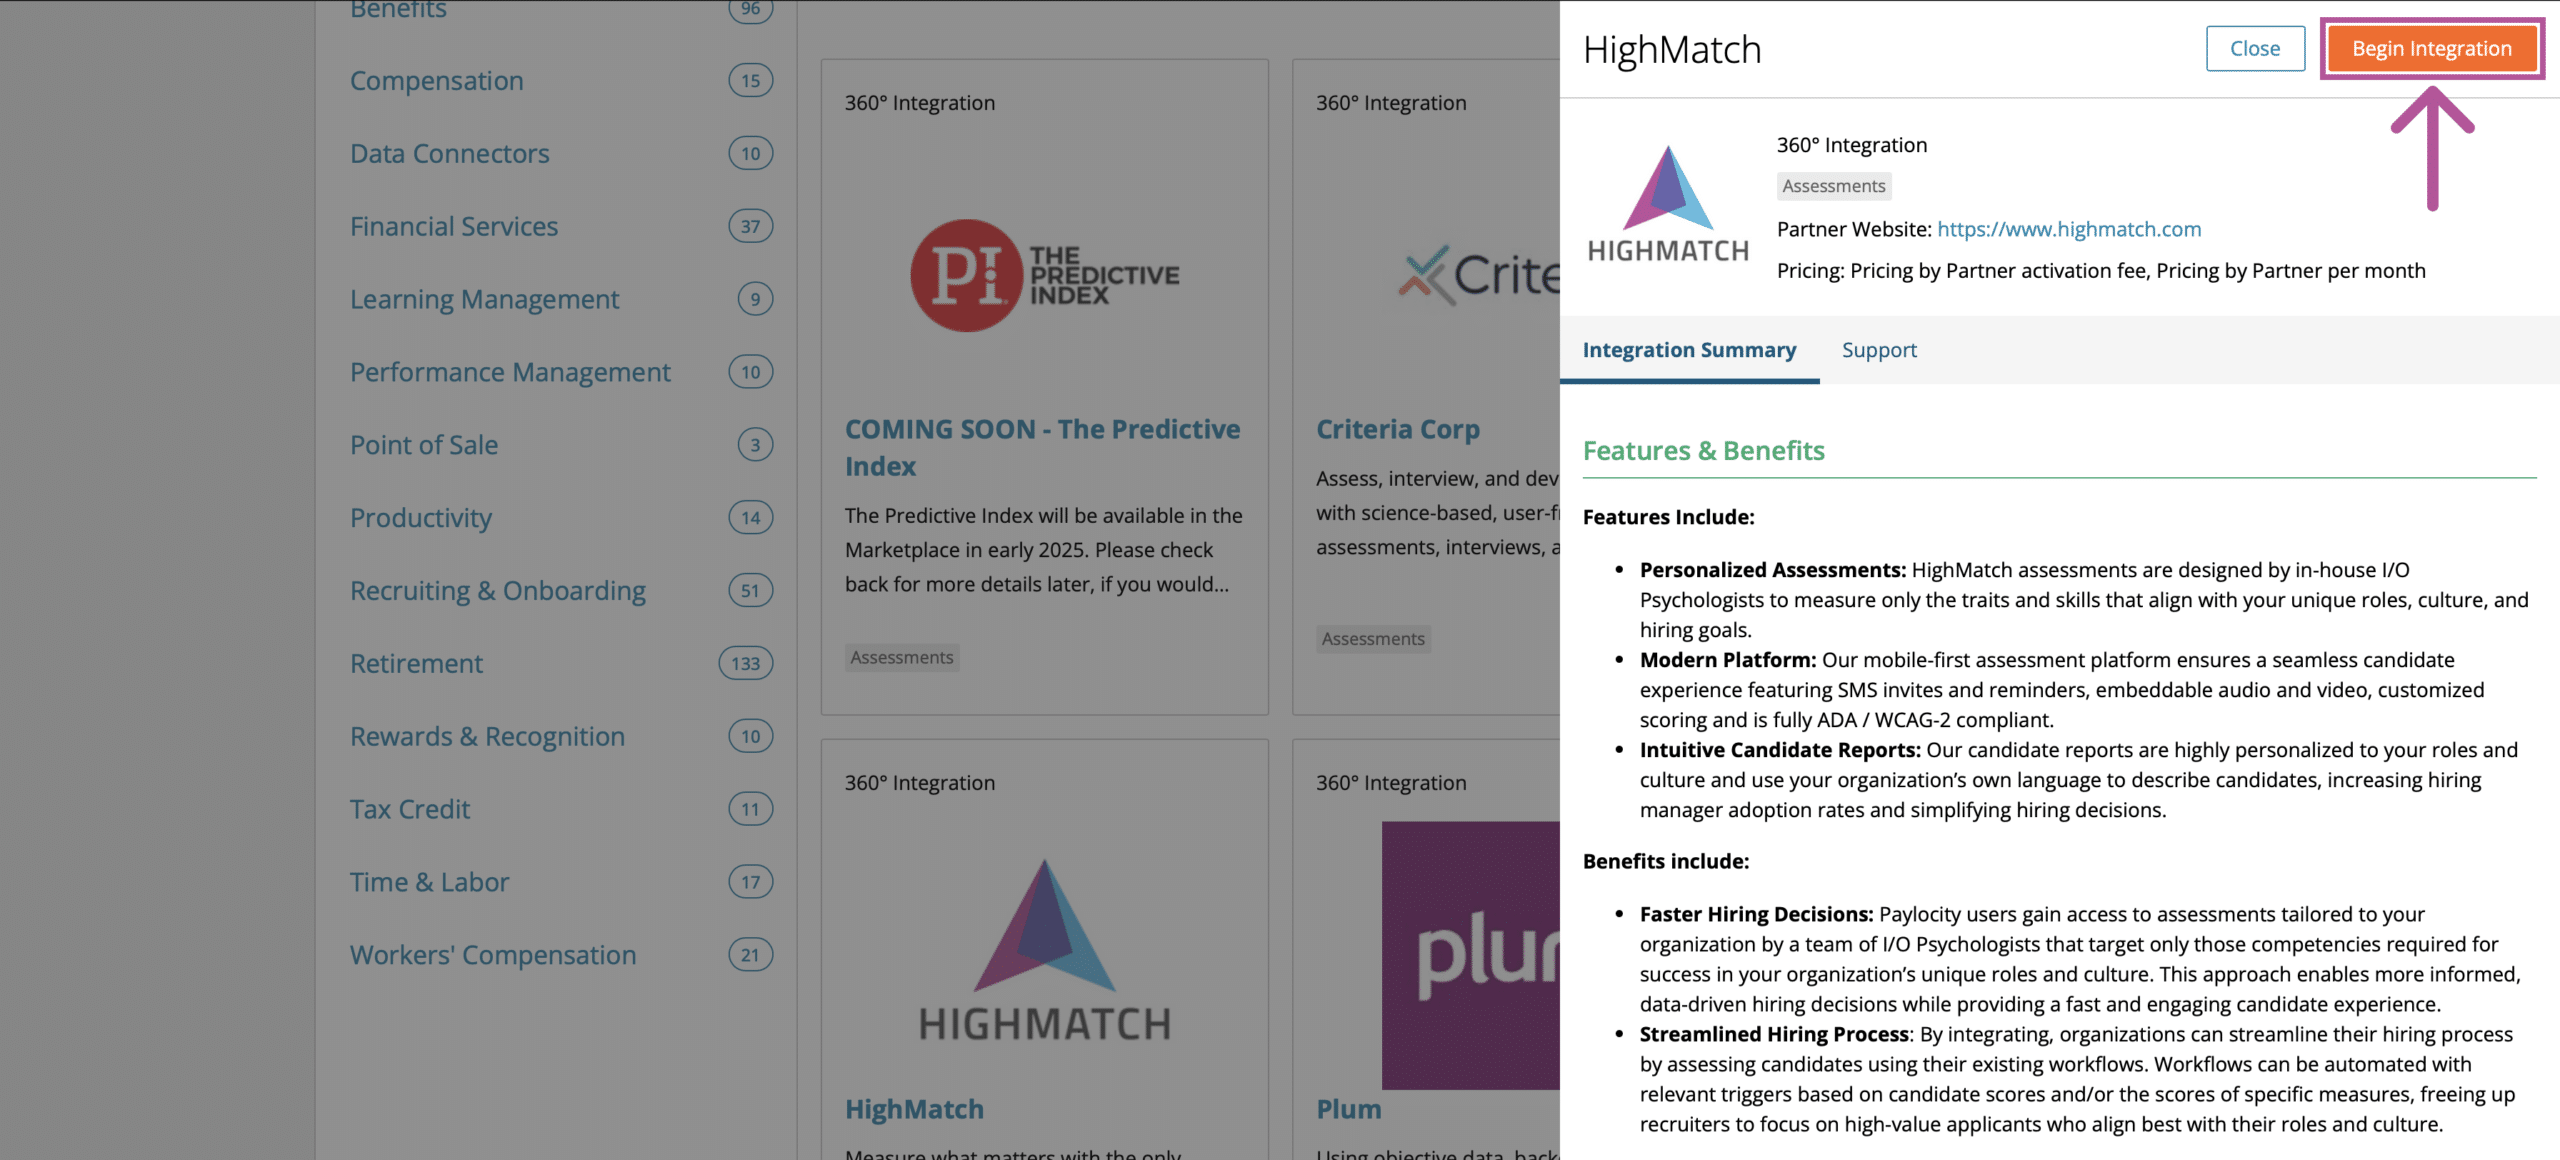
Task: Choose the Time & Labor category
Action: pos(429,882)
